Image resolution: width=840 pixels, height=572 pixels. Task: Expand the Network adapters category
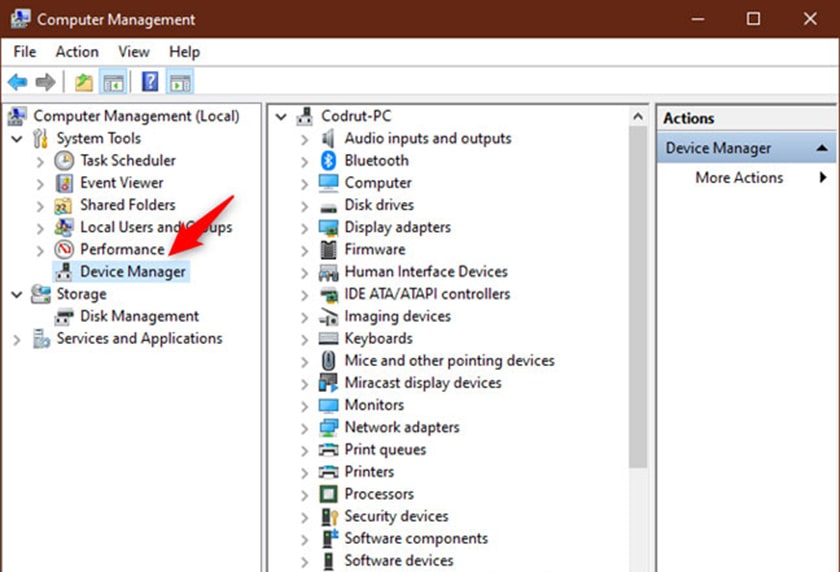point(304,428)
